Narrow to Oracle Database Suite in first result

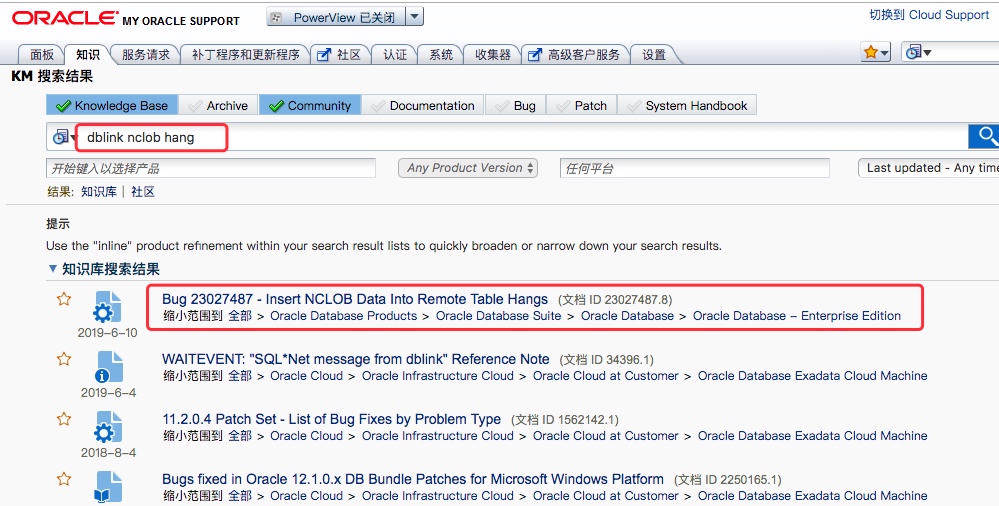[x=498, y=315]
